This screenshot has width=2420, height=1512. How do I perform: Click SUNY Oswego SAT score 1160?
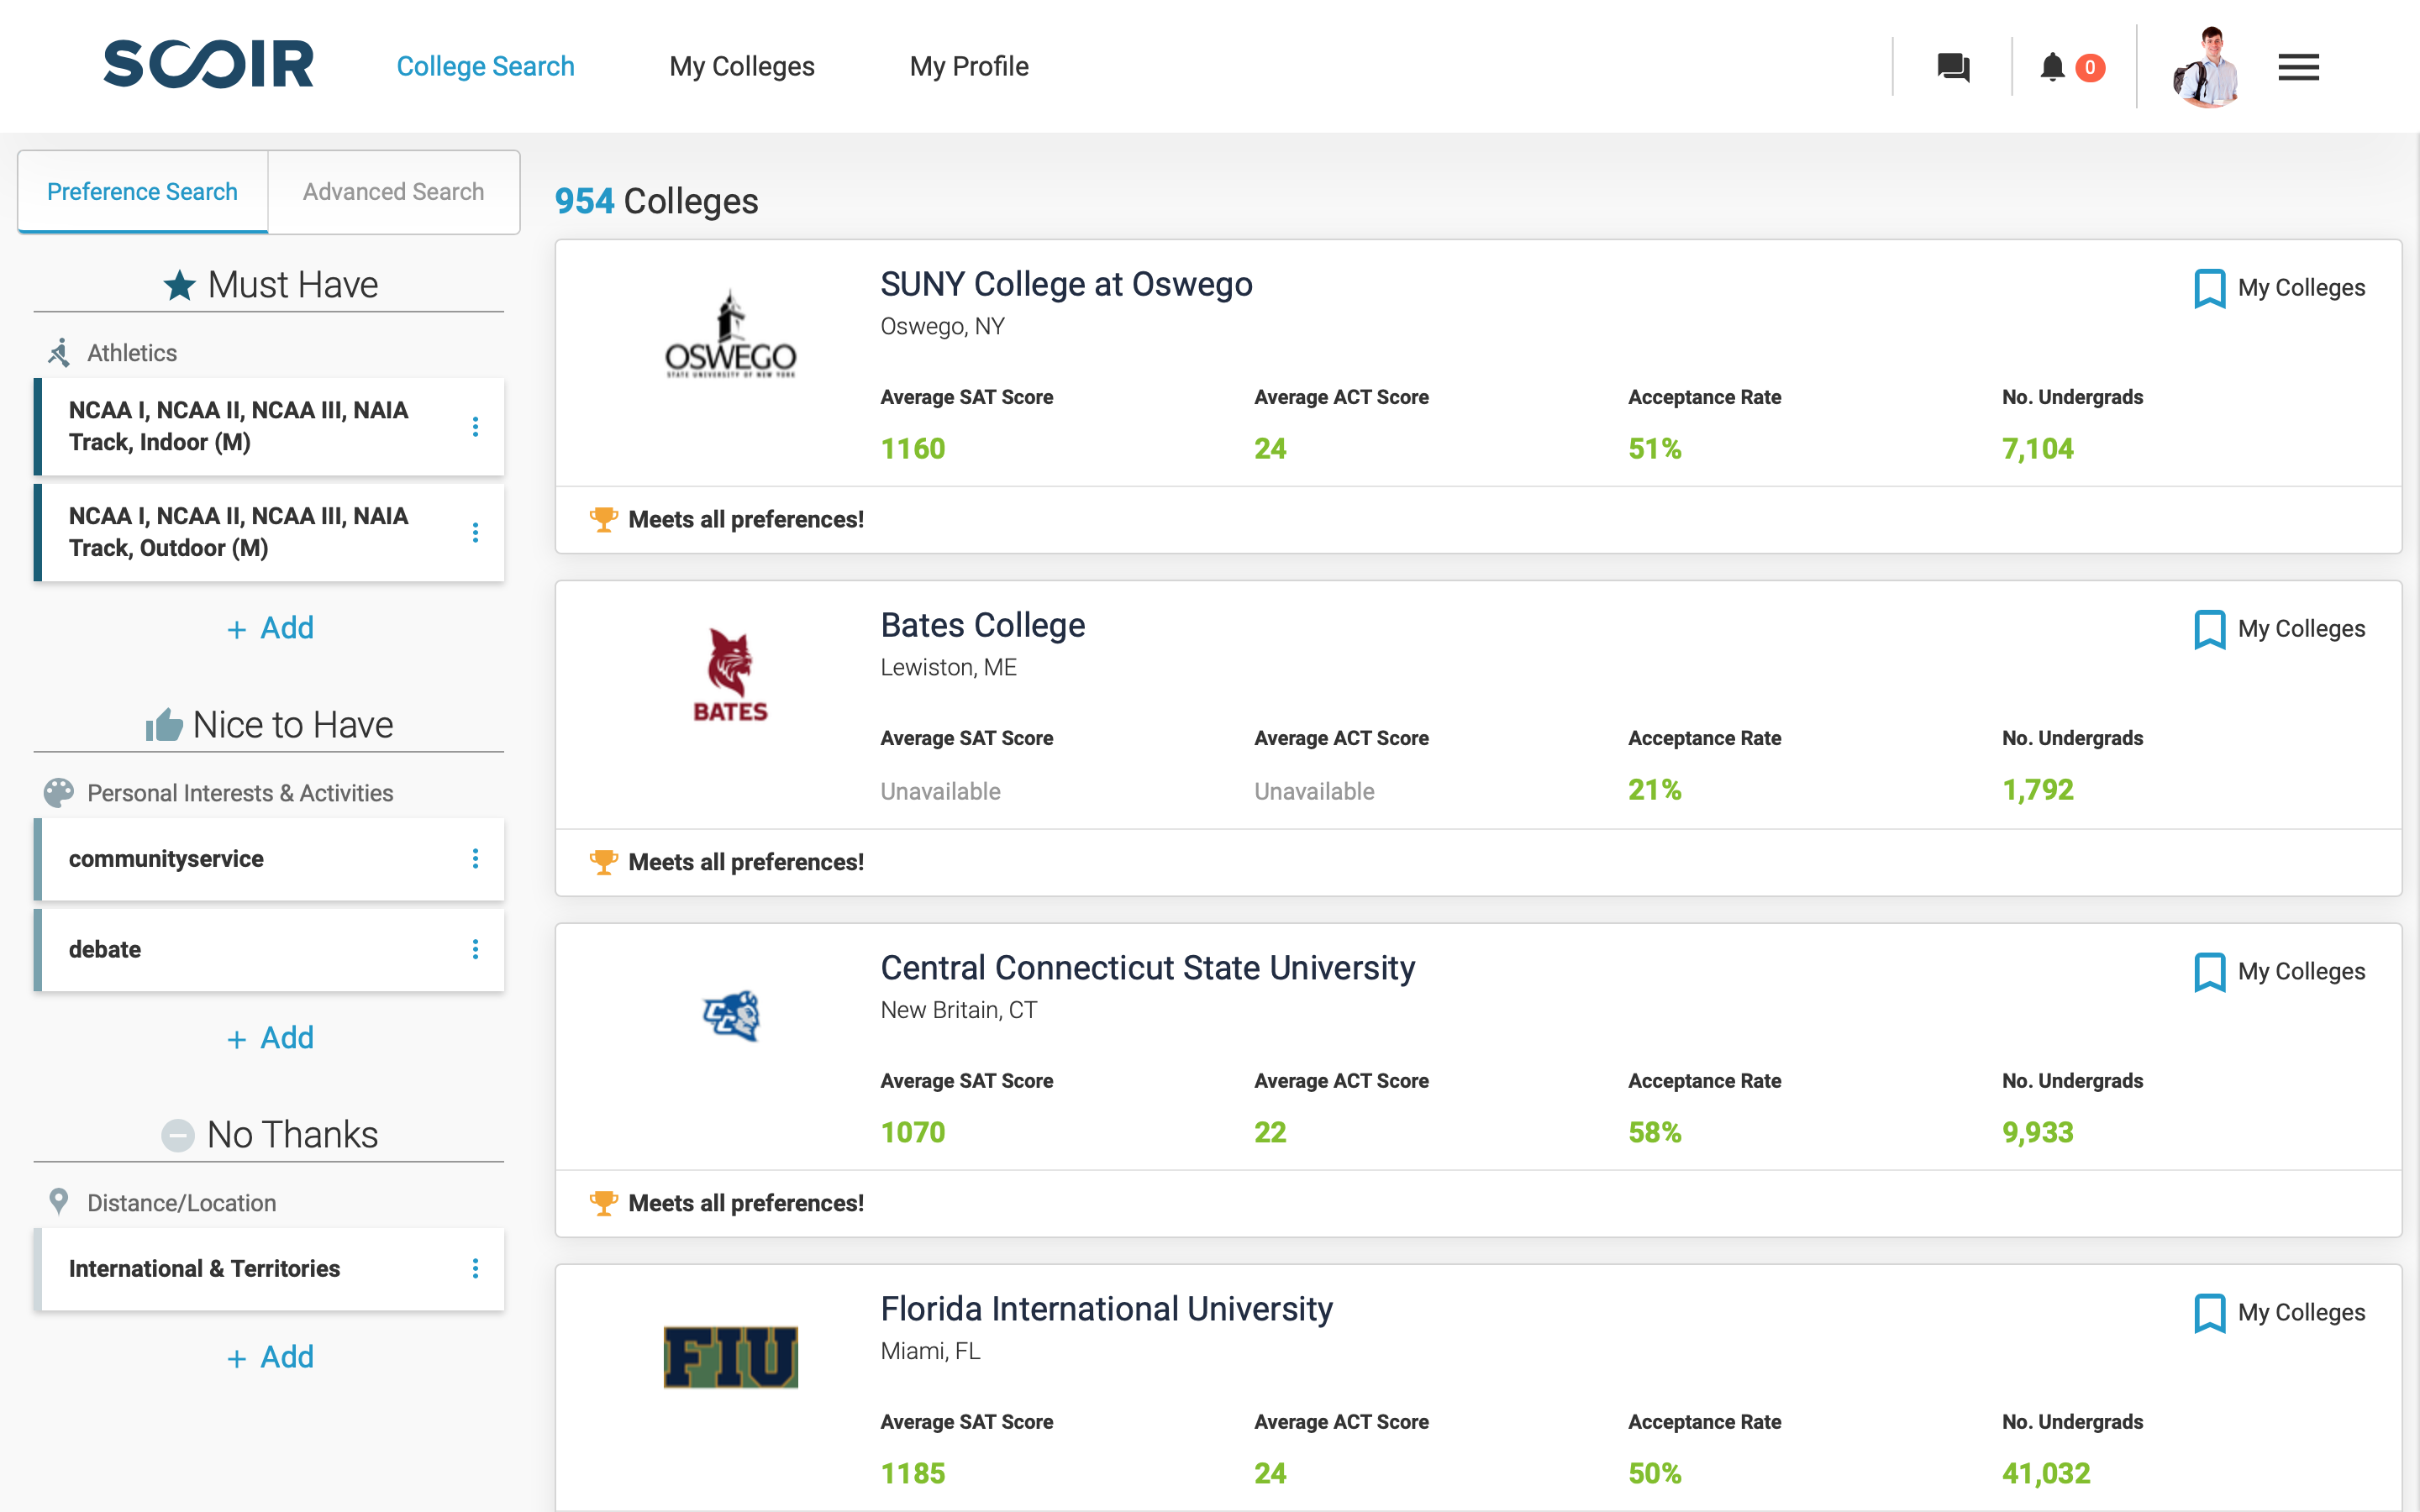(913, 449)
